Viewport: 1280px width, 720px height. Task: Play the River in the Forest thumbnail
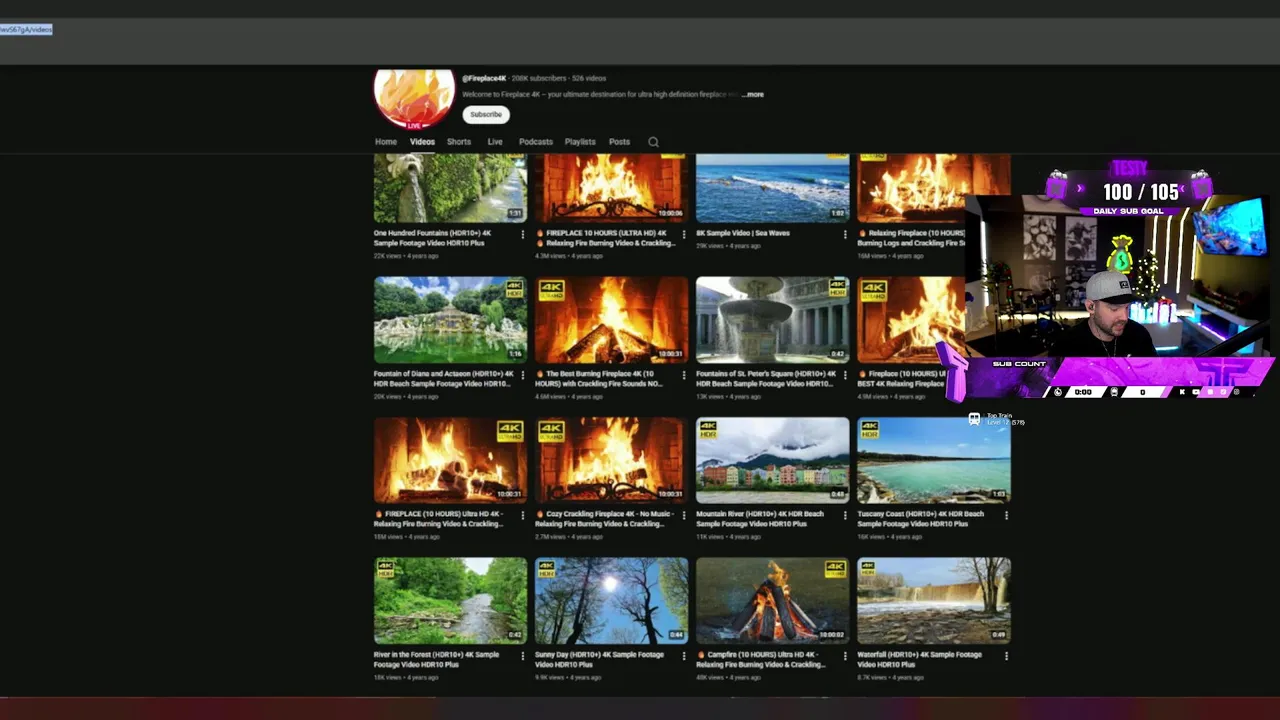(x=450, y=601)
